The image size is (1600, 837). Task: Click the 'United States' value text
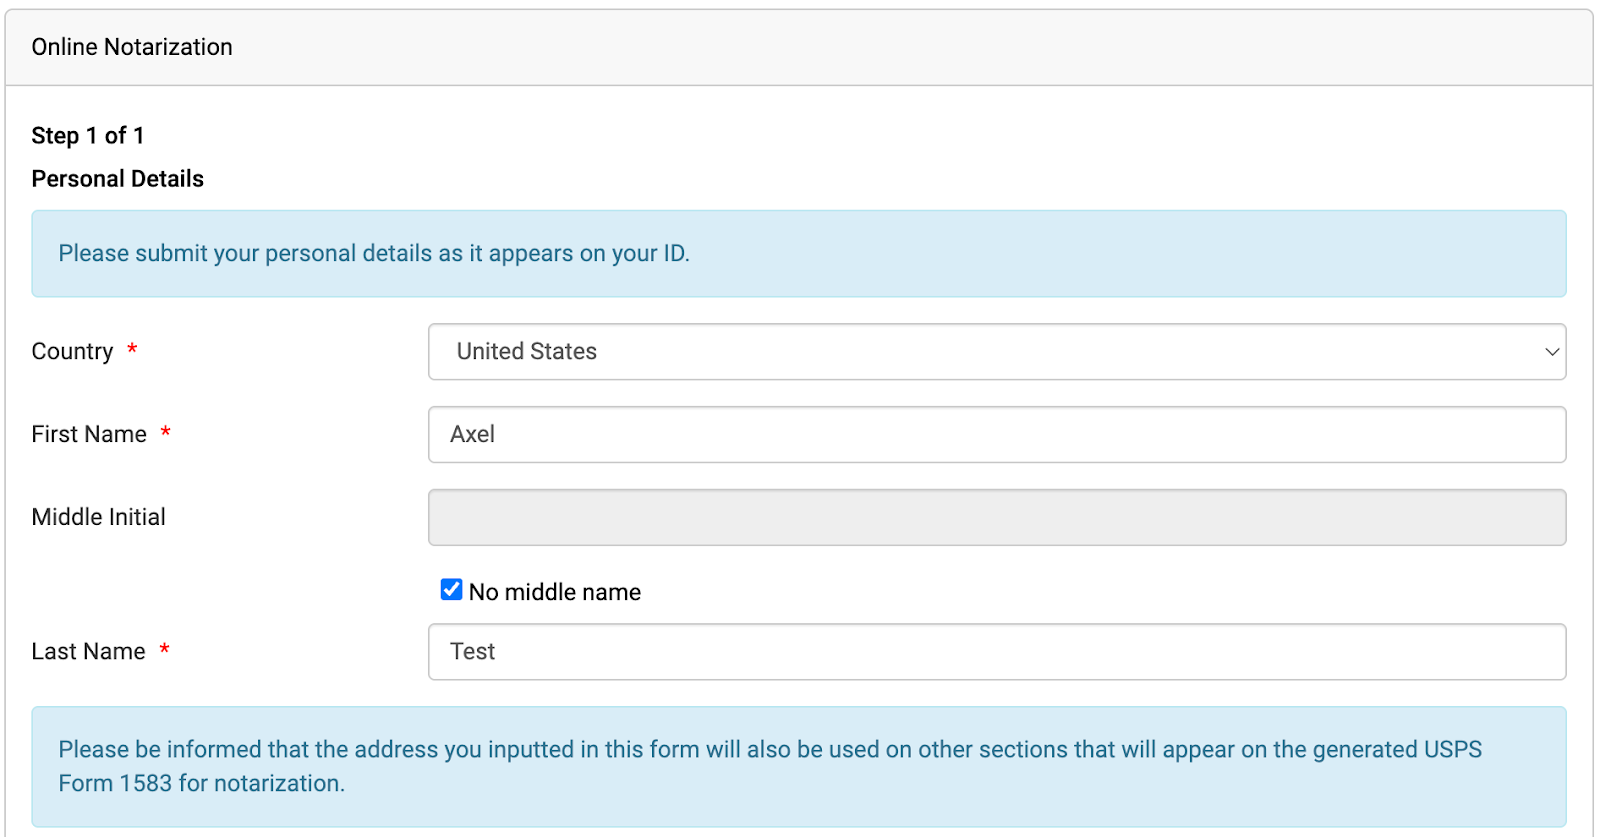(527, 352)
